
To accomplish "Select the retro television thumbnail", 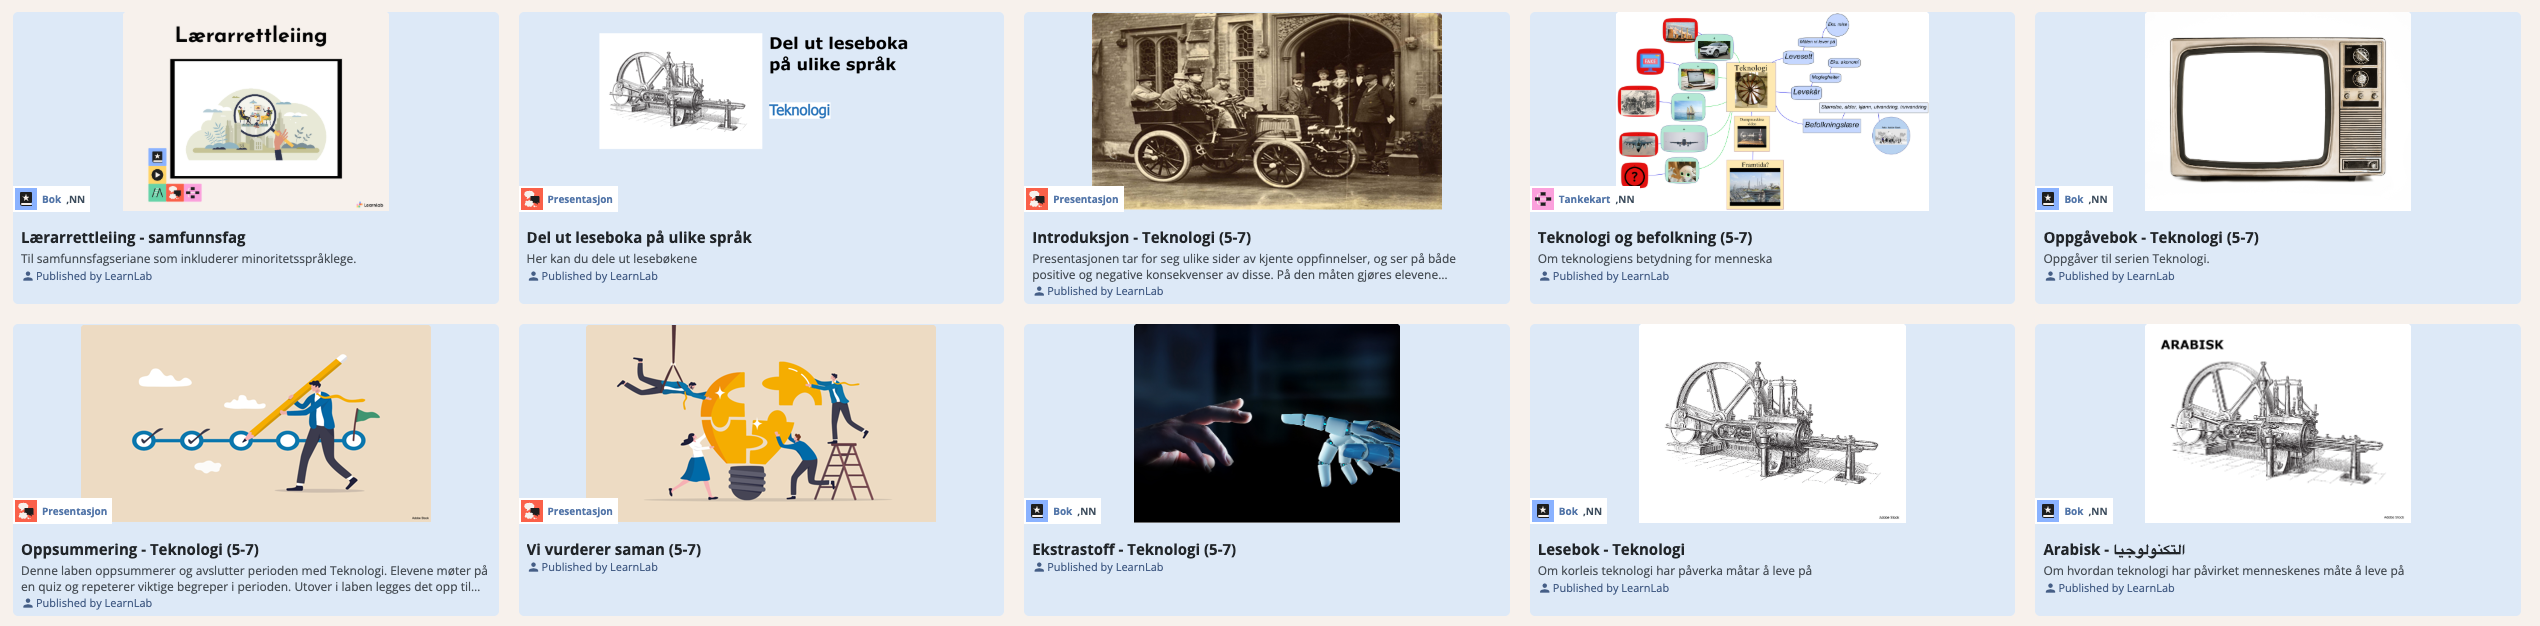I will point(2277,111).
